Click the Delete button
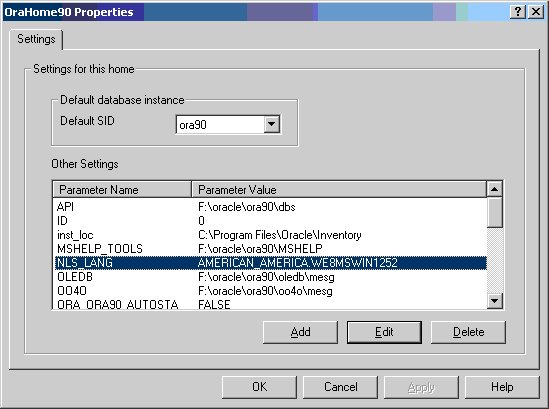This screenshot has width=549, height=409. tap(468, 332)
